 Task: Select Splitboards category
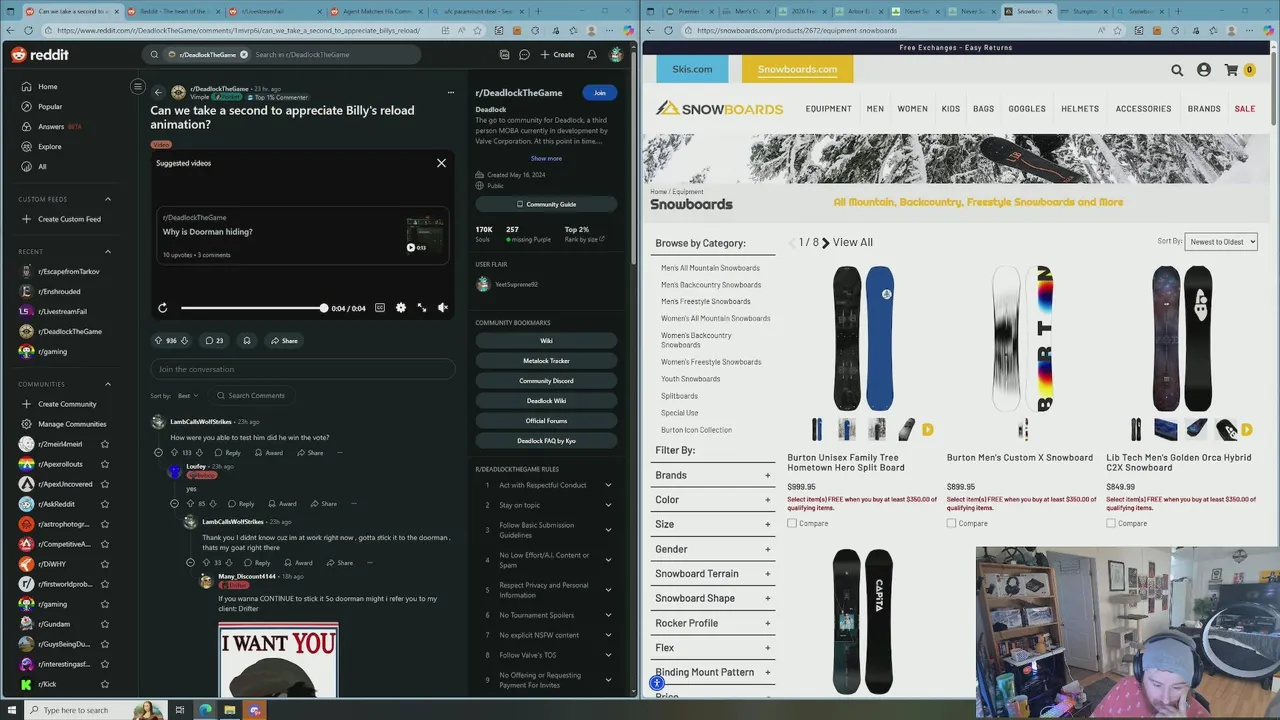[679, 396]
